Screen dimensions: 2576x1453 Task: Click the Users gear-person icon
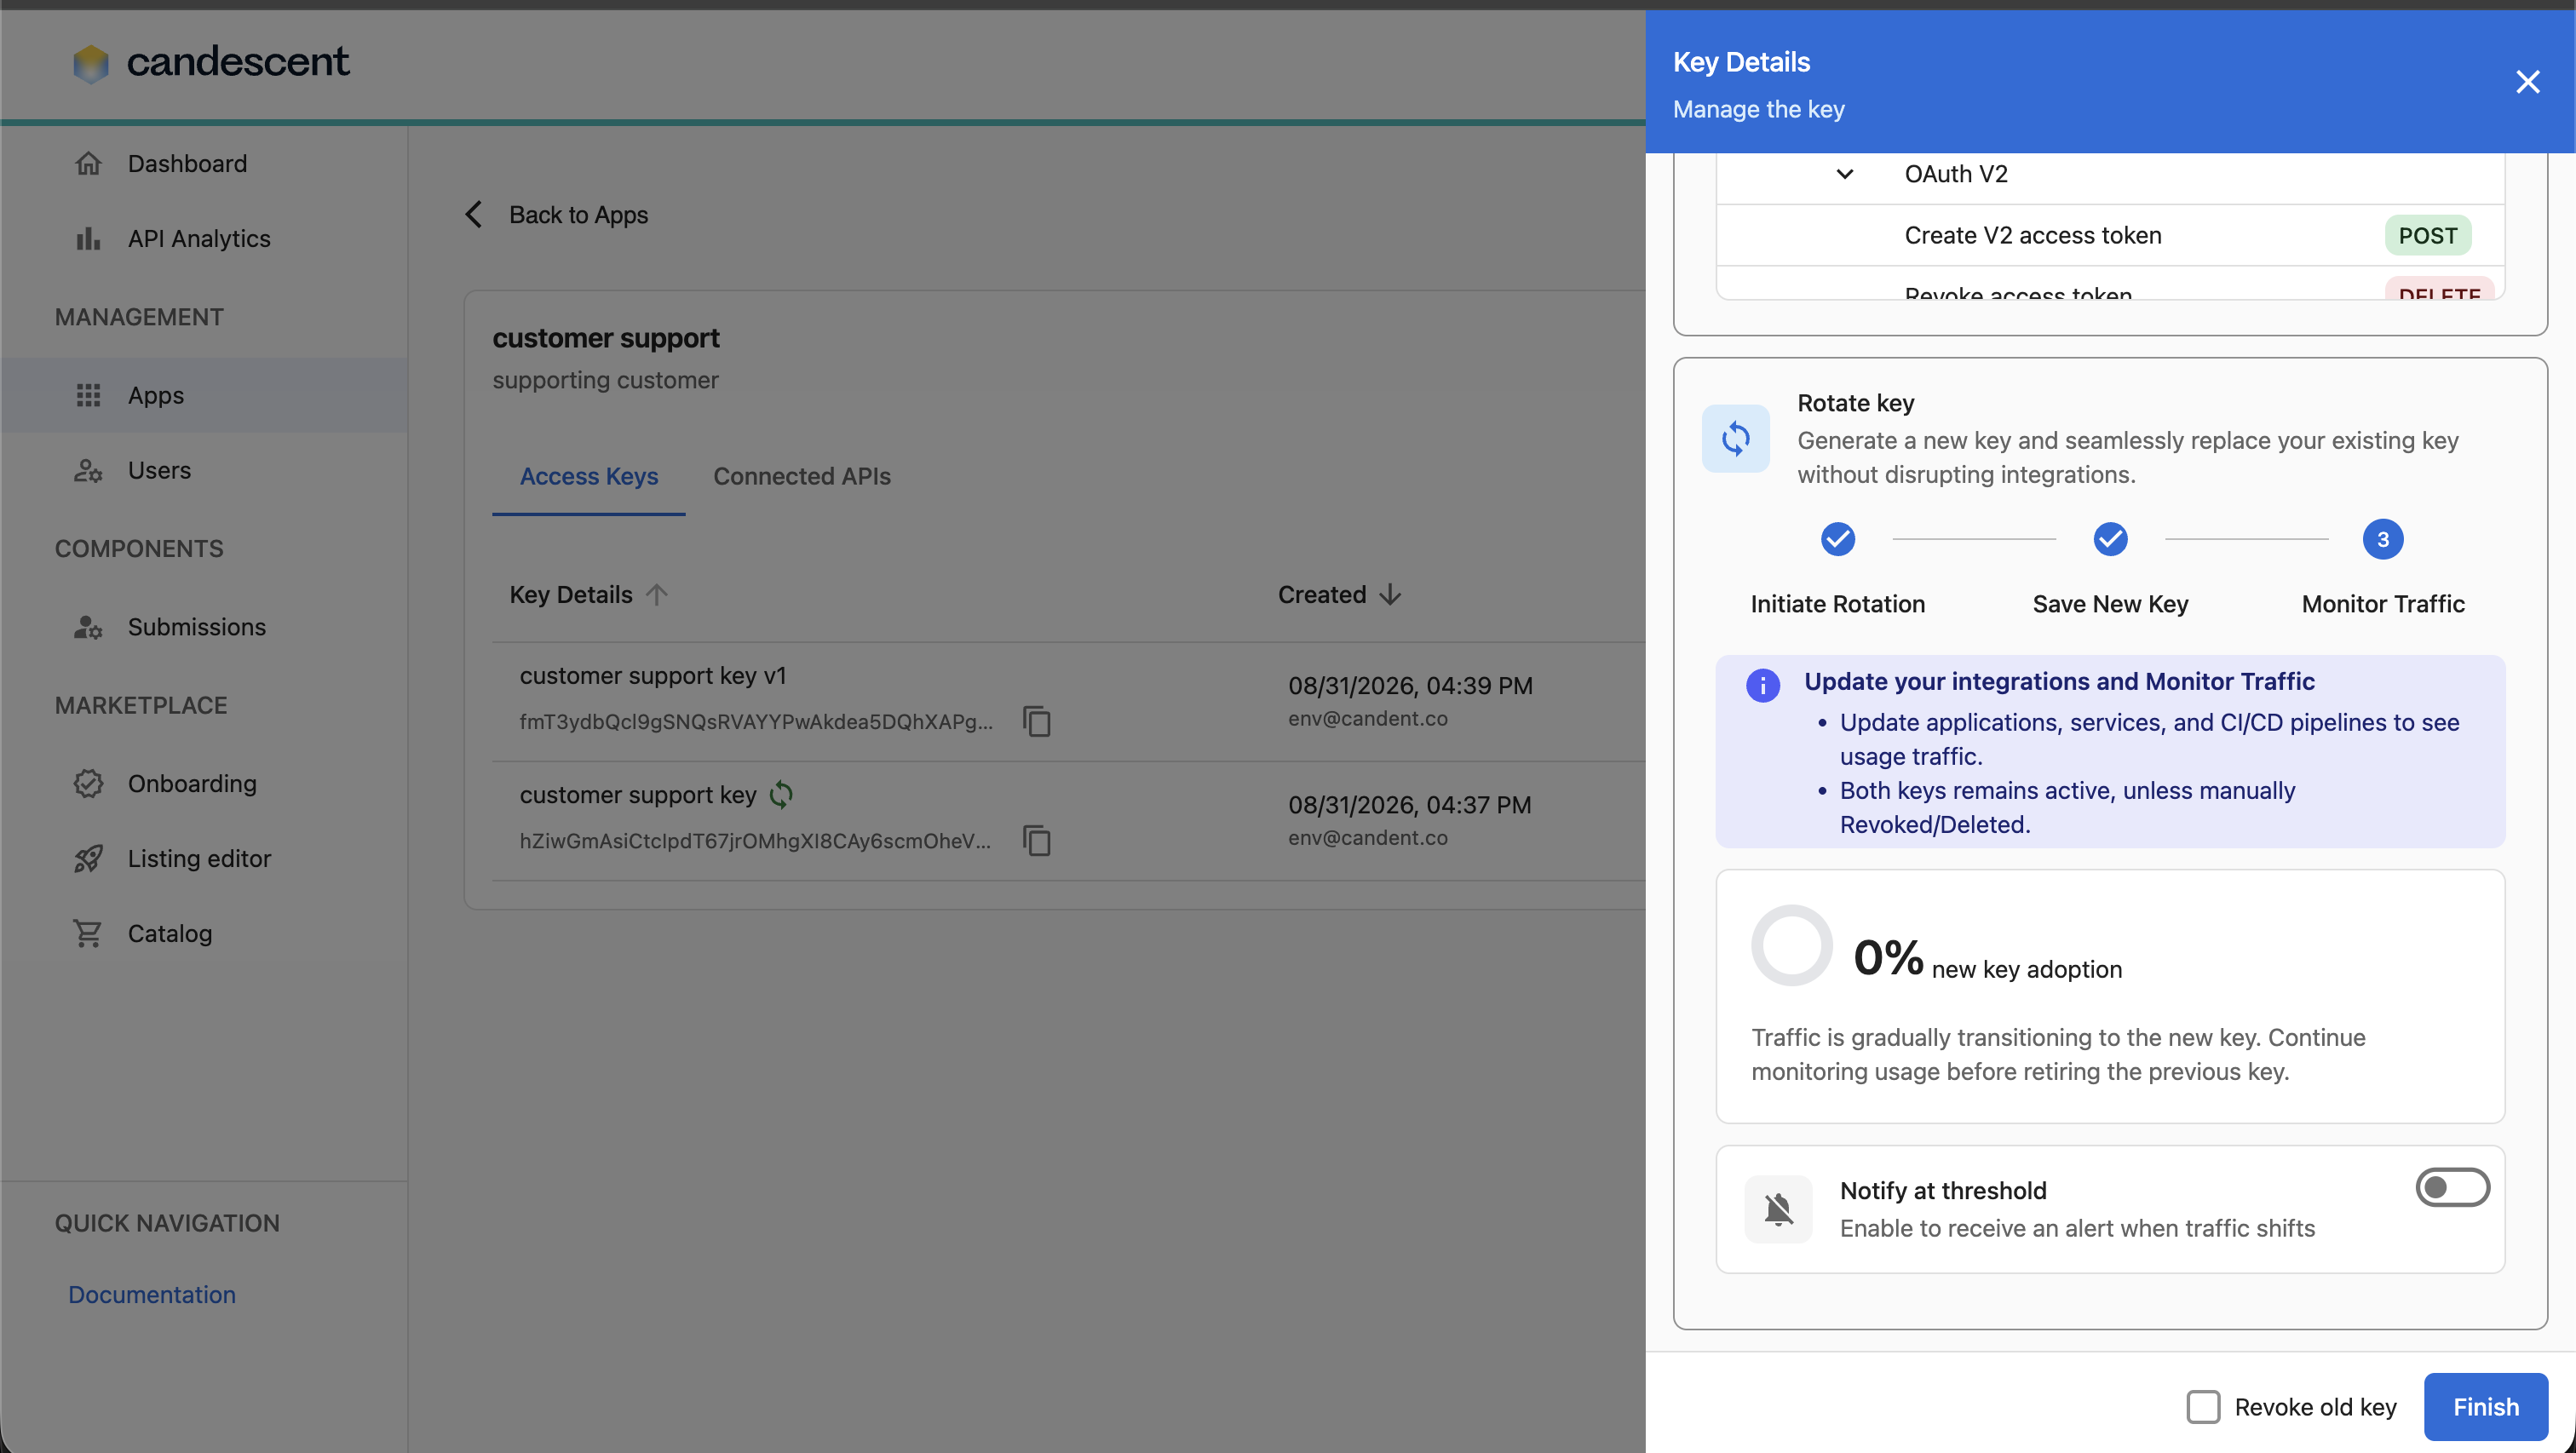88,470
